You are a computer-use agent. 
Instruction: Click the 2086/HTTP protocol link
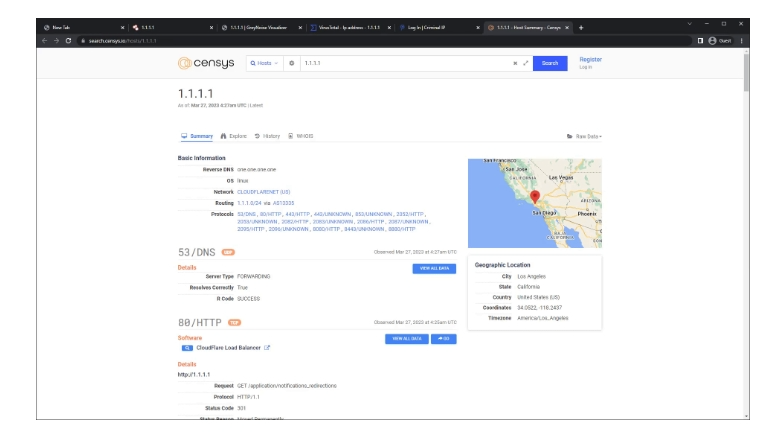[x=370, y=222]
